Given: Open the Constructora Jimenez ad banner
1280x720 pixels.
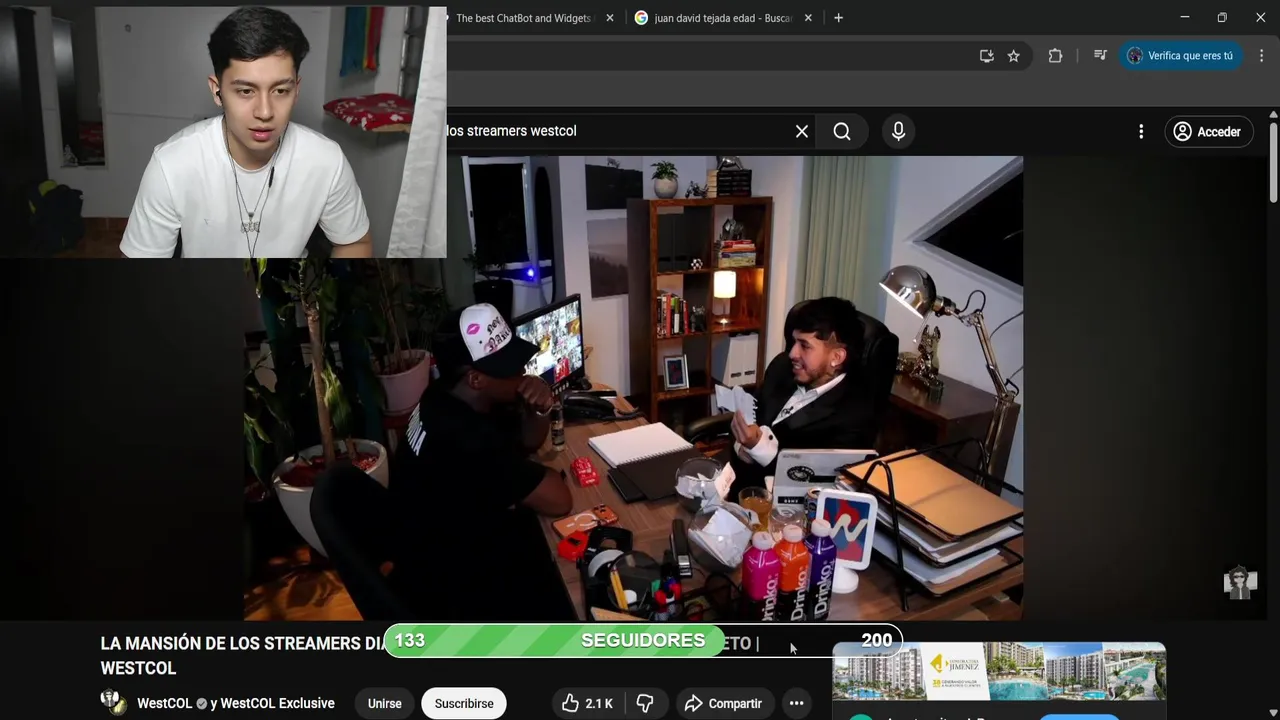Looking at the screenshot, I should [x=999, y=672].
